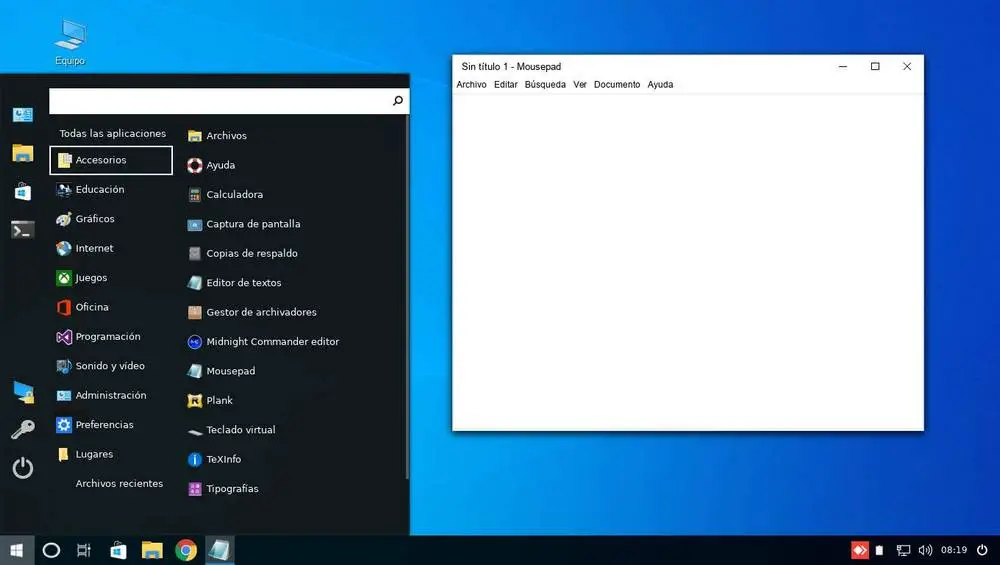Click the lock screen icon in menu sidebar
This screenshot has width=1000, height=565.
tap(23, 392)
